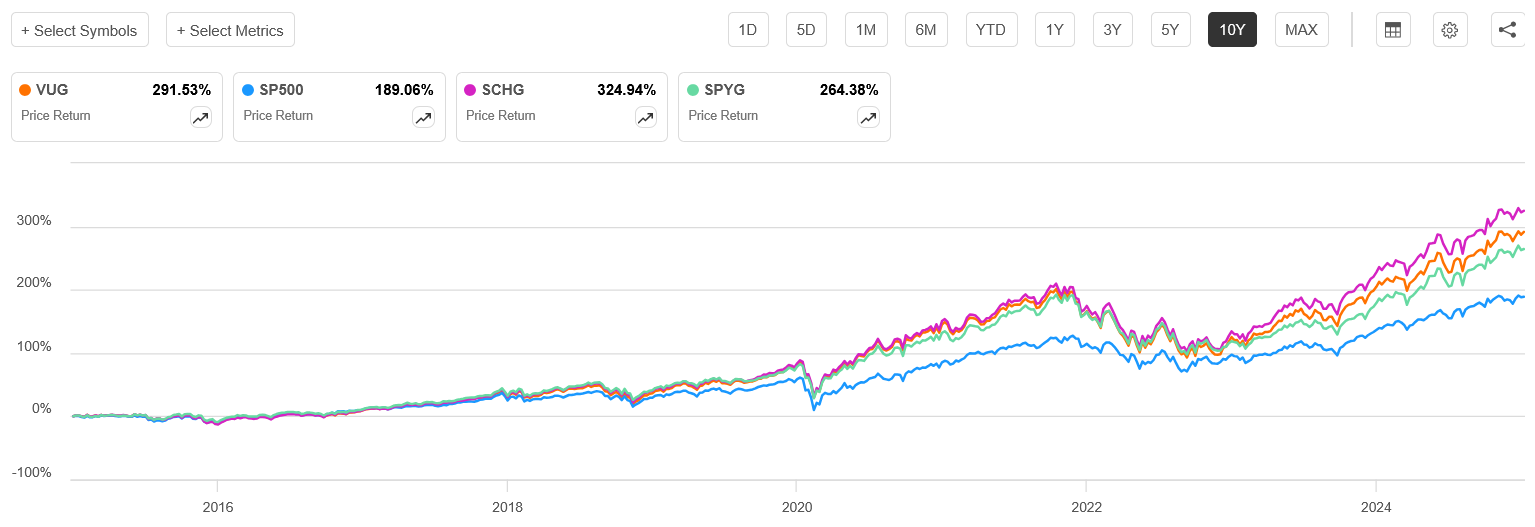Open the Select Metrics dropdown
The image size is (1535, 527).
pyautogui.click(x=230, y=30)
